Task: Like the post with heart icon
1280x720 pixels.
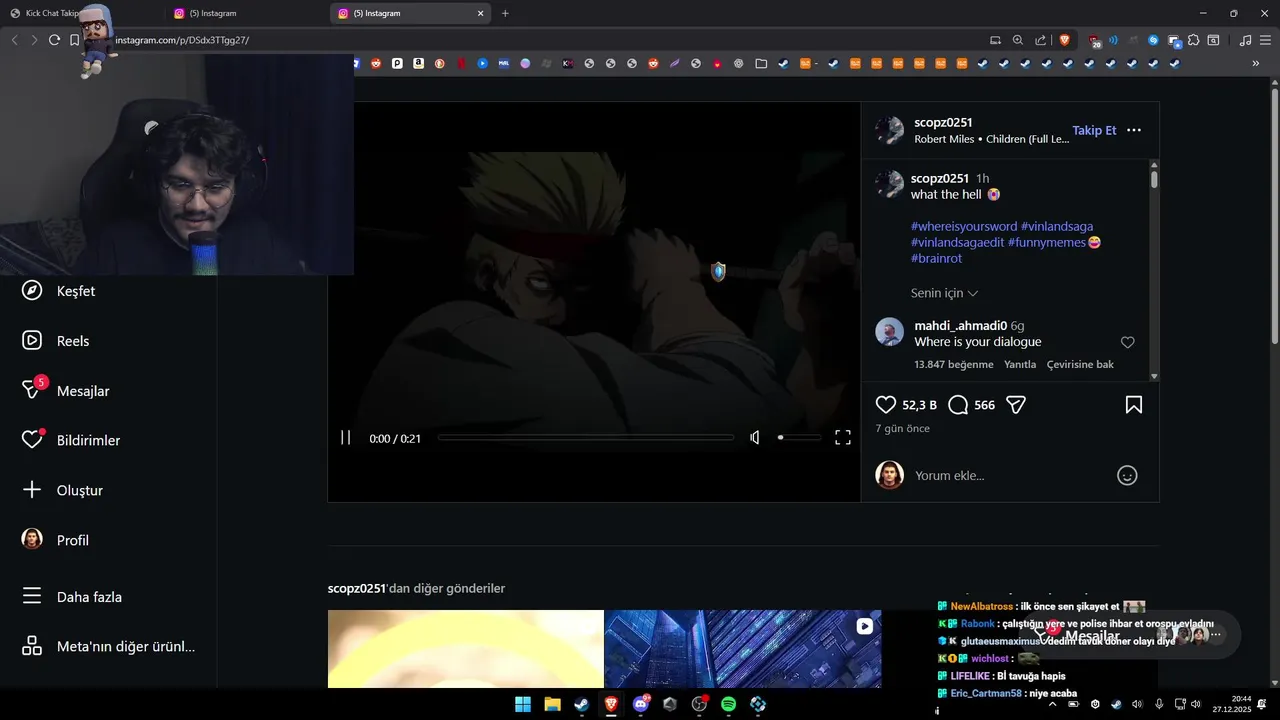Action: (x=886, y=405)
